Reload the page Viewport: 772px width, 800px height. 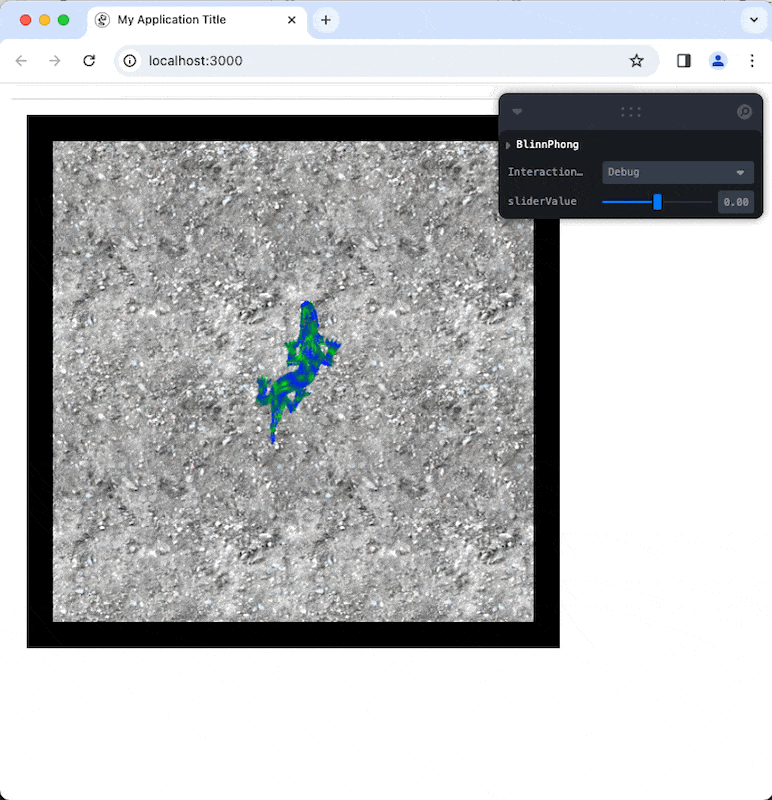(x=89, y=61)
